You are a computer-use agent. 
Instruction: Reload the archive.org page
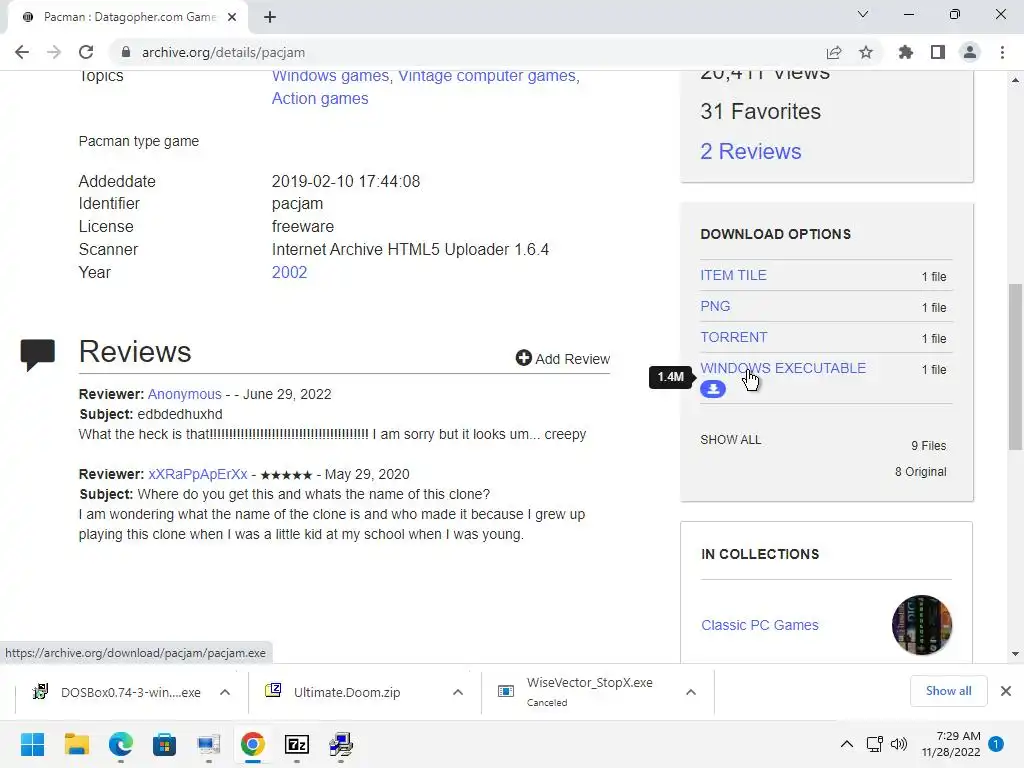(x=86, y=52)
